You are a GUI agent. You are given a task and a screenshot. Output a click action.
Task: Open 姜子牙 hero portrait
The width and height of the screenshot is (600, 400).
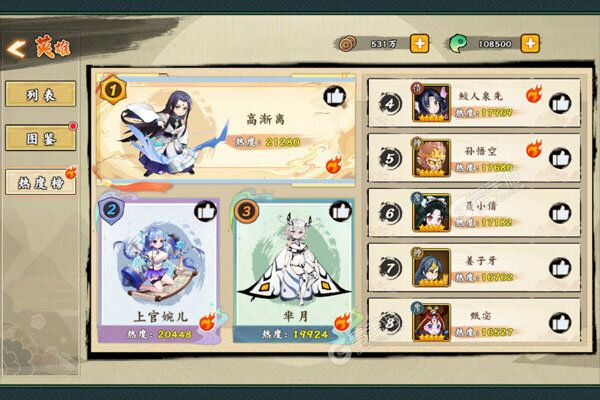pyautogui.click(x=431, y=268)
